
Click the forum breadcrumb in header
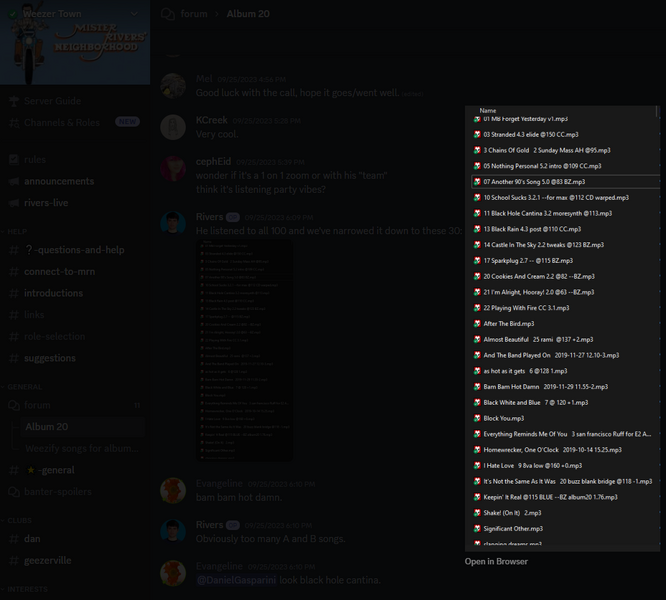(x=194, y=14)
